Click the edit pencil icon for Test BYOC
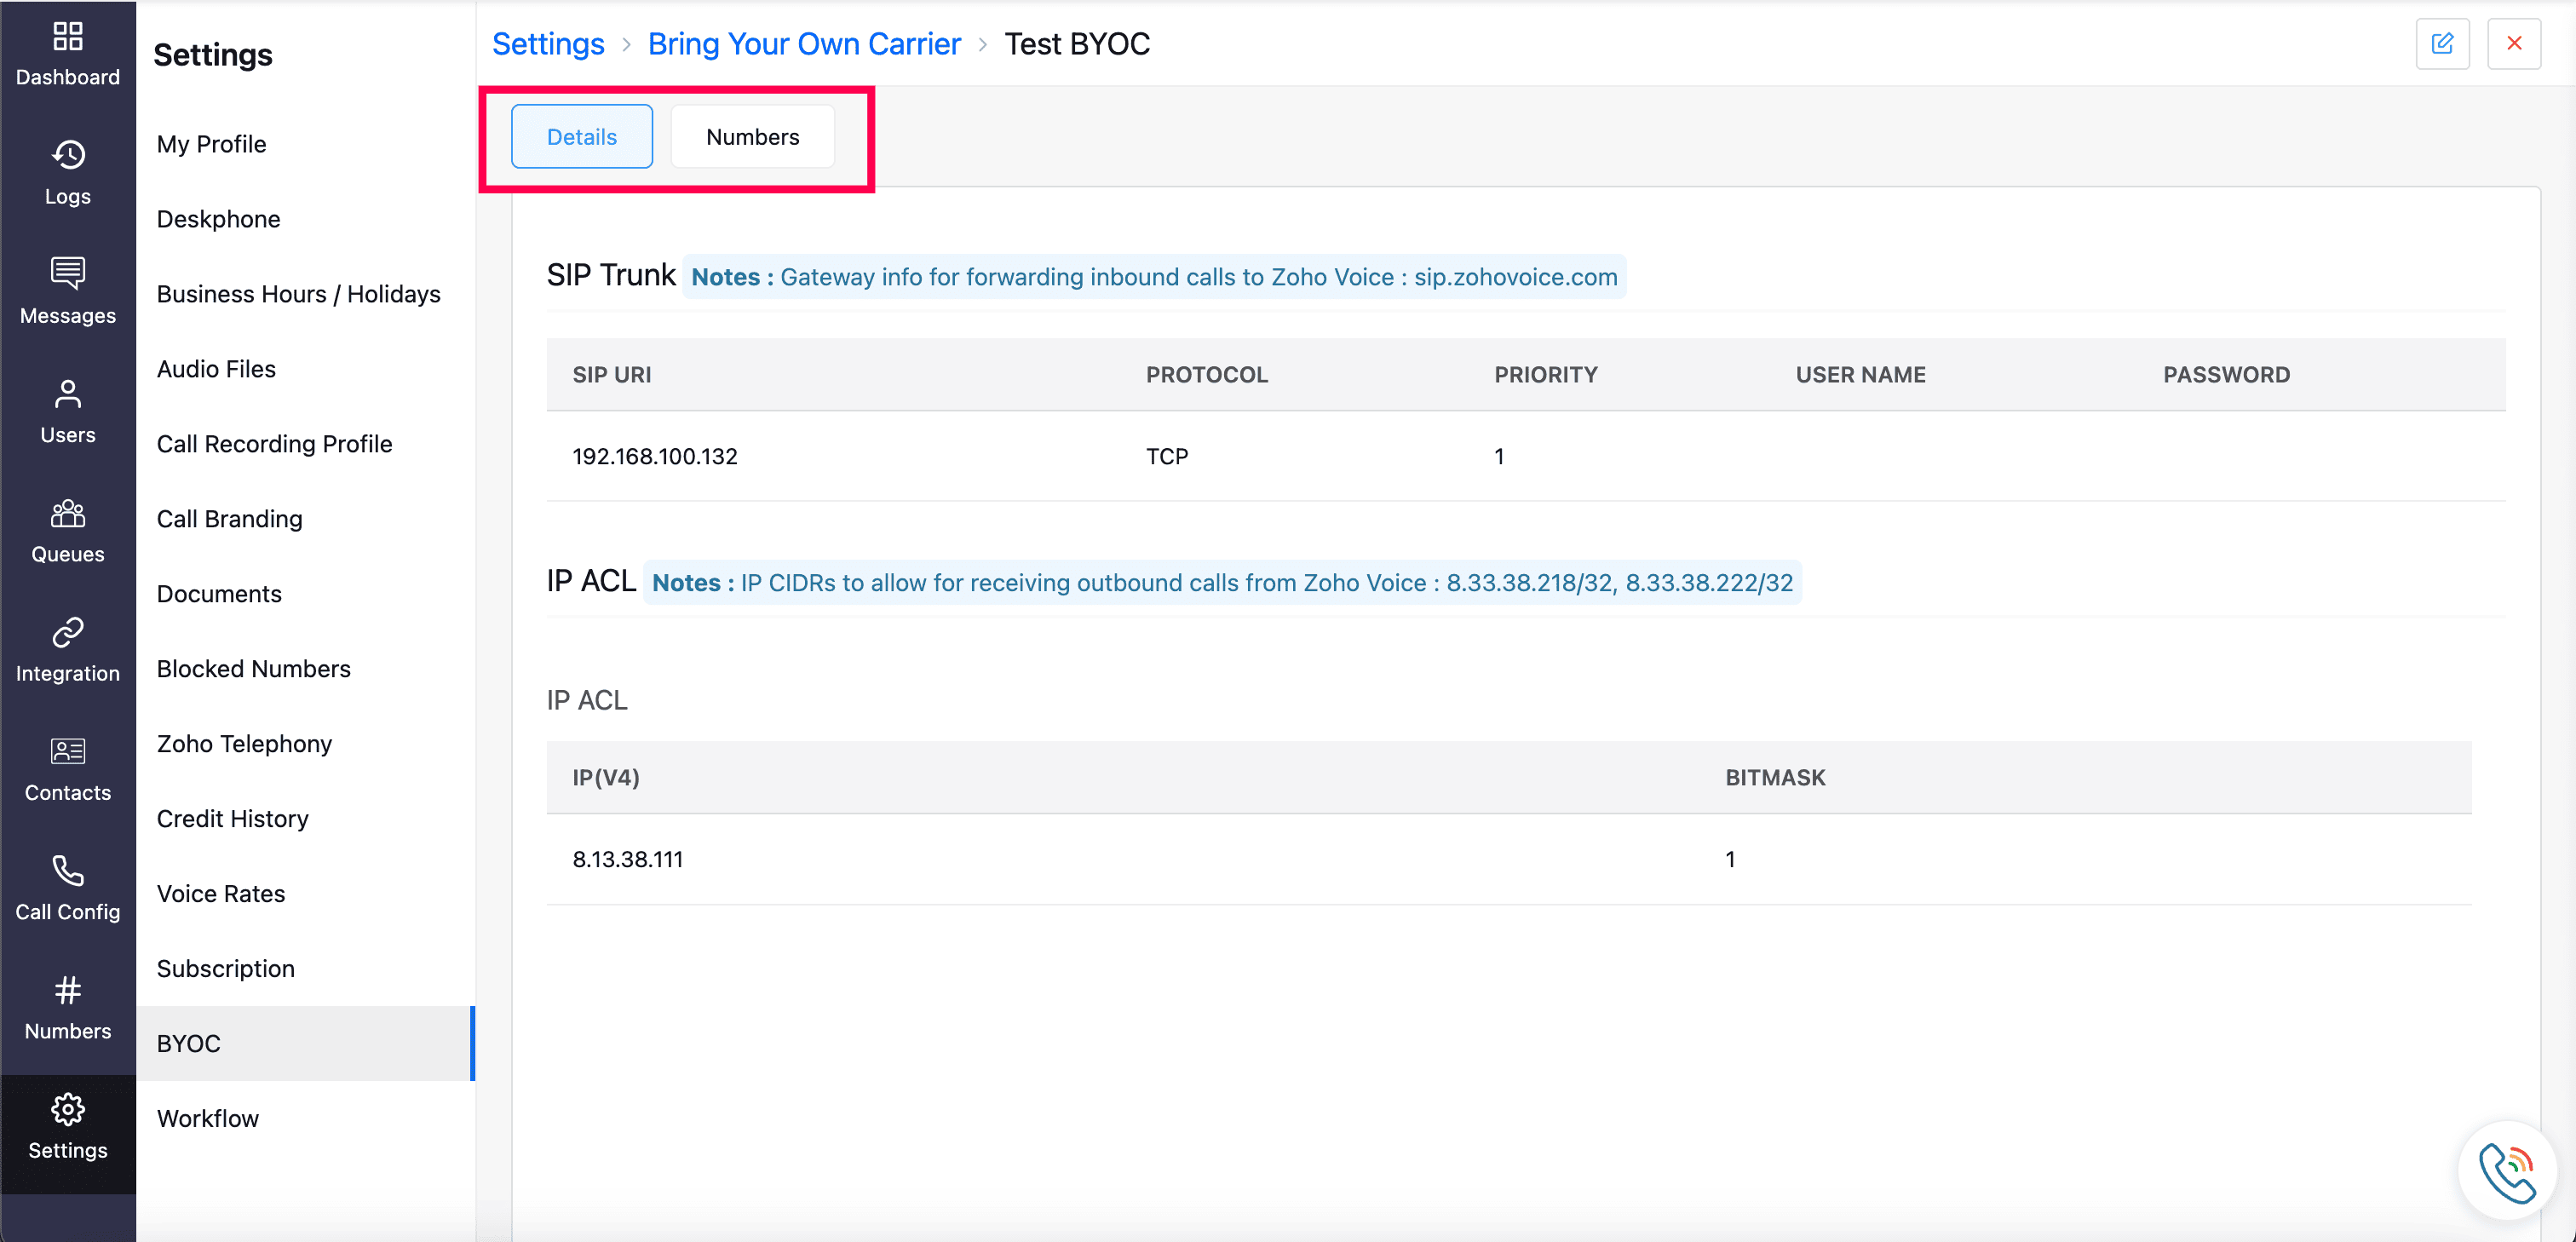 [x=2441, y=44]
